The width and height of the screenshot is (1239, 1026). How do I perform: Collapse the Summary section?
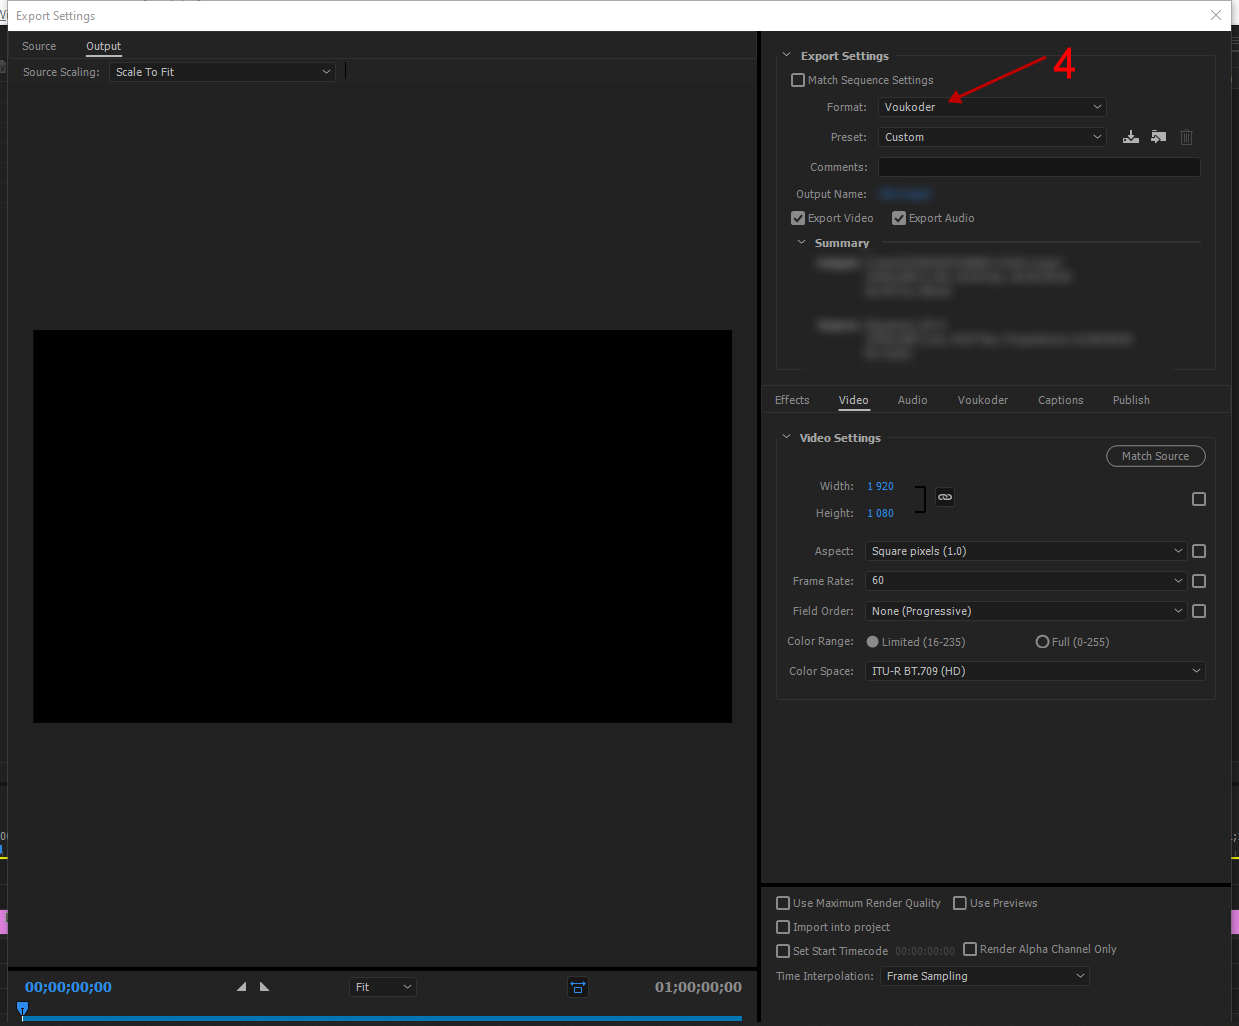801,243
